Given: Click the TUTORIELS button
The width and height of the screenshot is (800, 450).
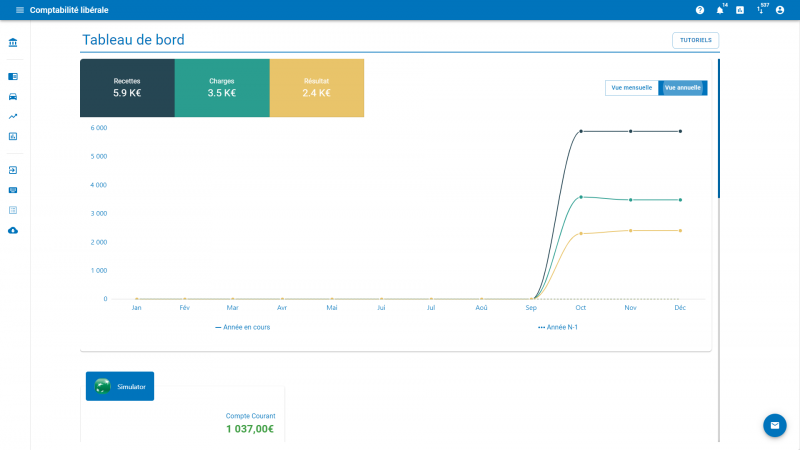Looking at the screenshot, I should tap(695, 40).
